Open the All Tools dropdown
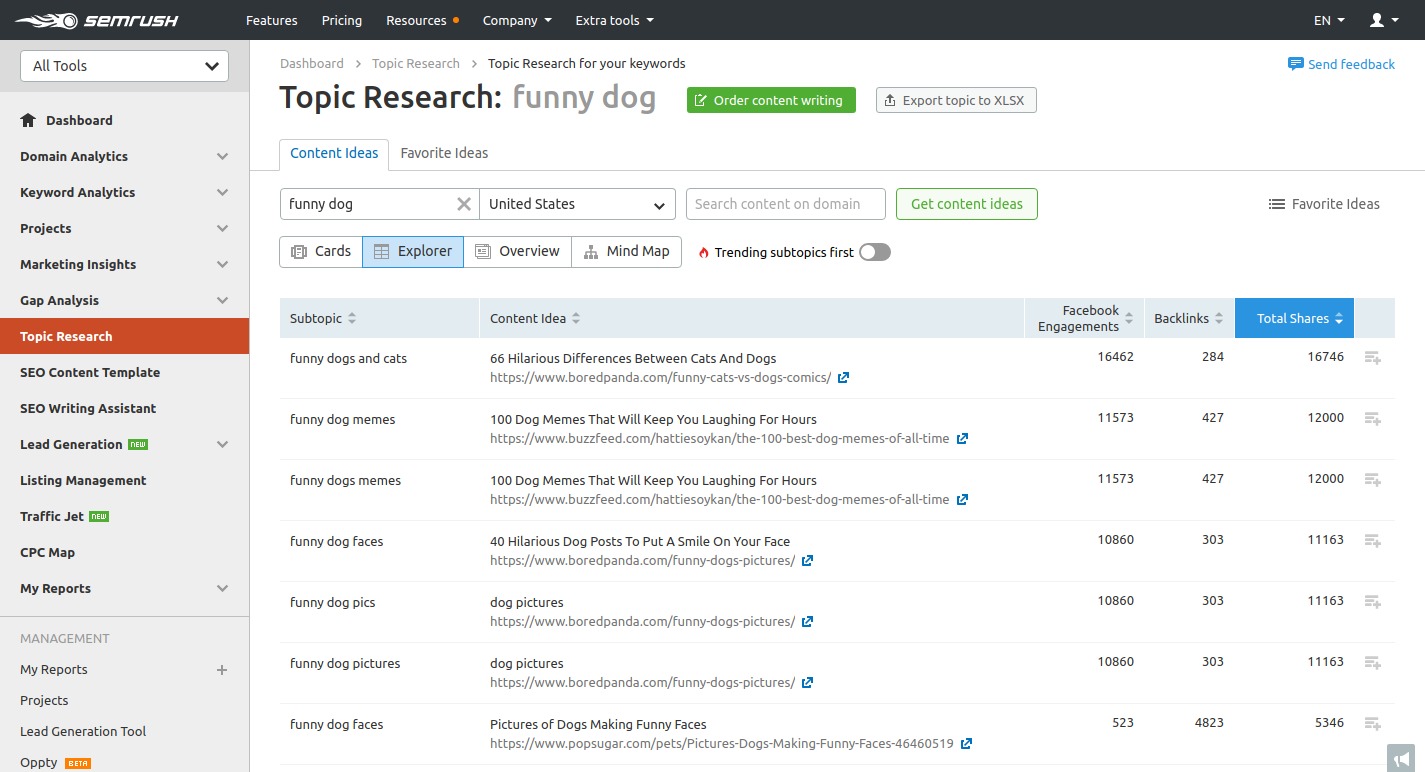Screen dimensions: 1425x772 point(125,66)
